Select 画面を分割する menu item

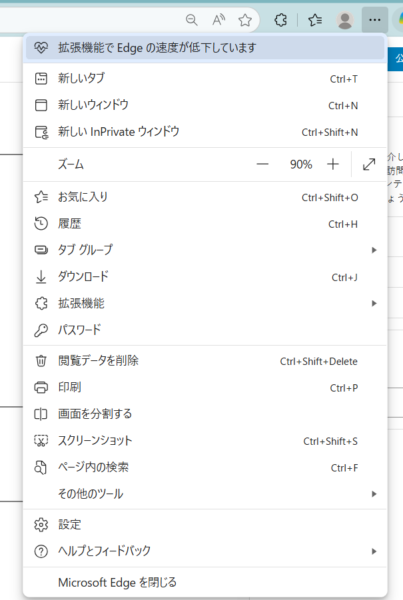pyautogui.click(x=205, y=414)
